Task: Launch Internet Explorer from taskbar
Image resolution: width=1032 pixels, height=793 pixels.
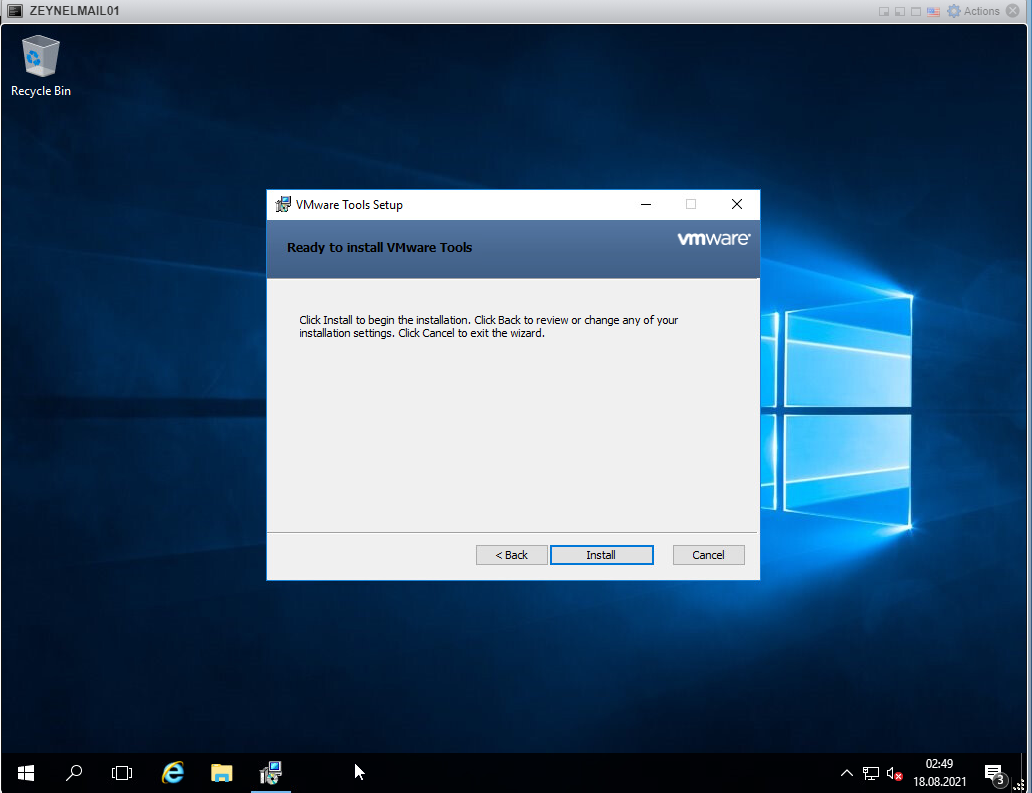Action: pyautogui.click(x=172, y=773)
